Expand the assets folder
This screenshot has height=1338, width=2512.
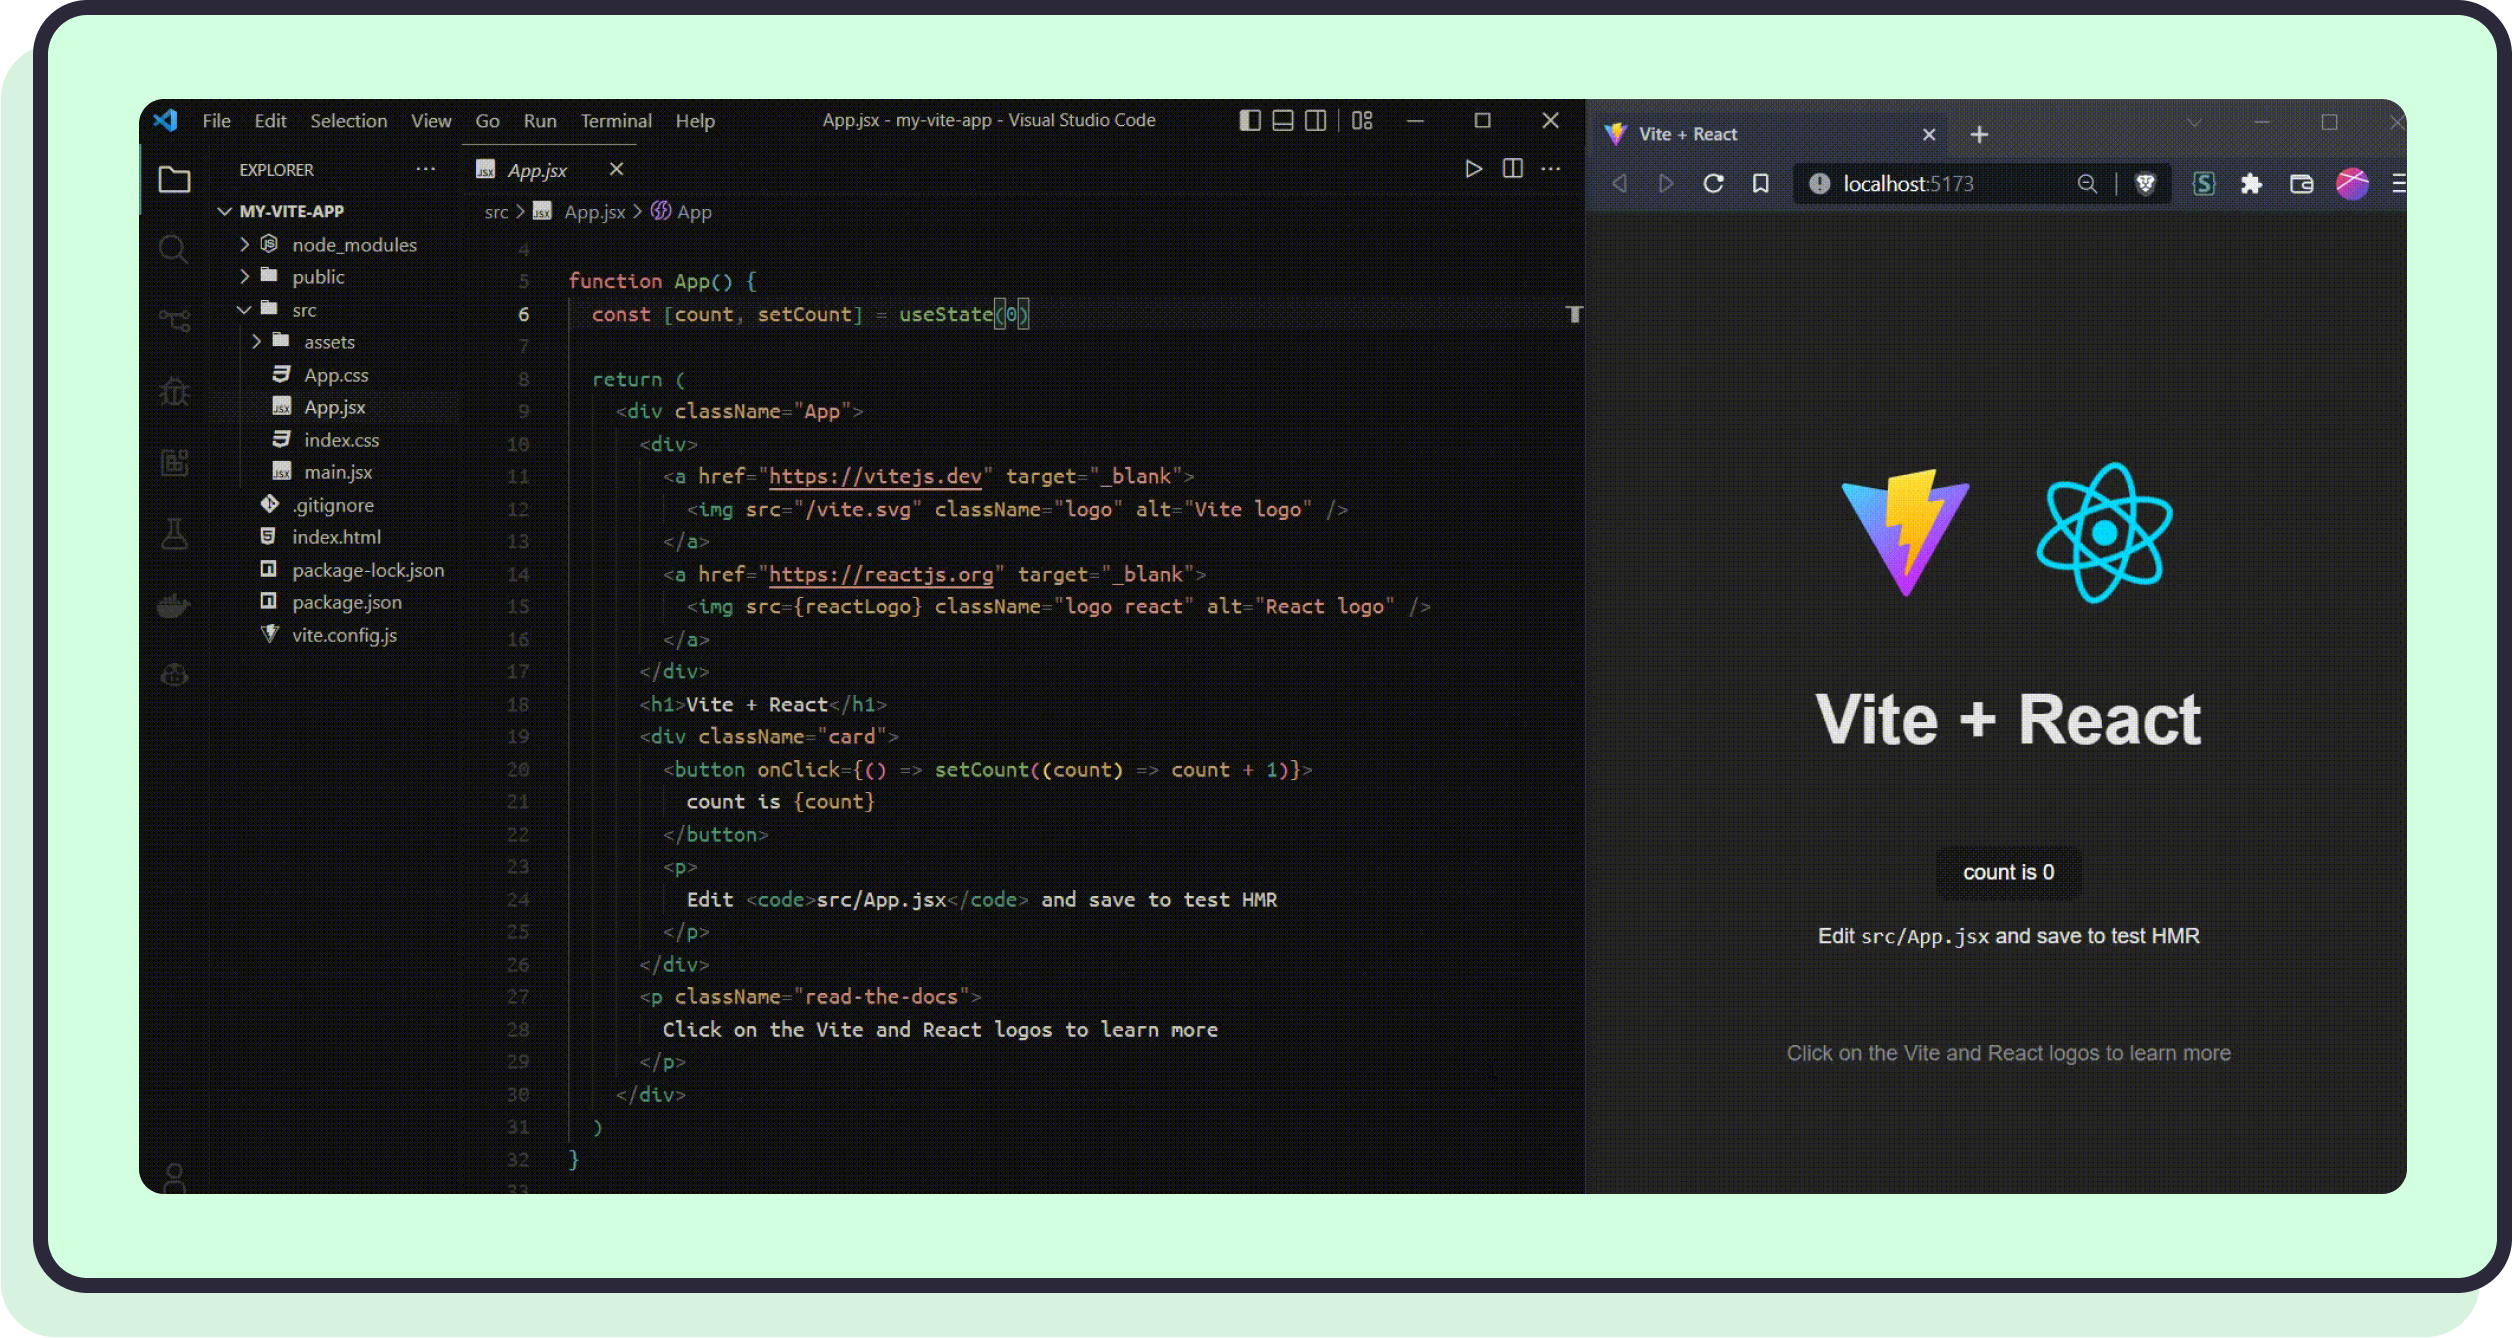[329, 342]
